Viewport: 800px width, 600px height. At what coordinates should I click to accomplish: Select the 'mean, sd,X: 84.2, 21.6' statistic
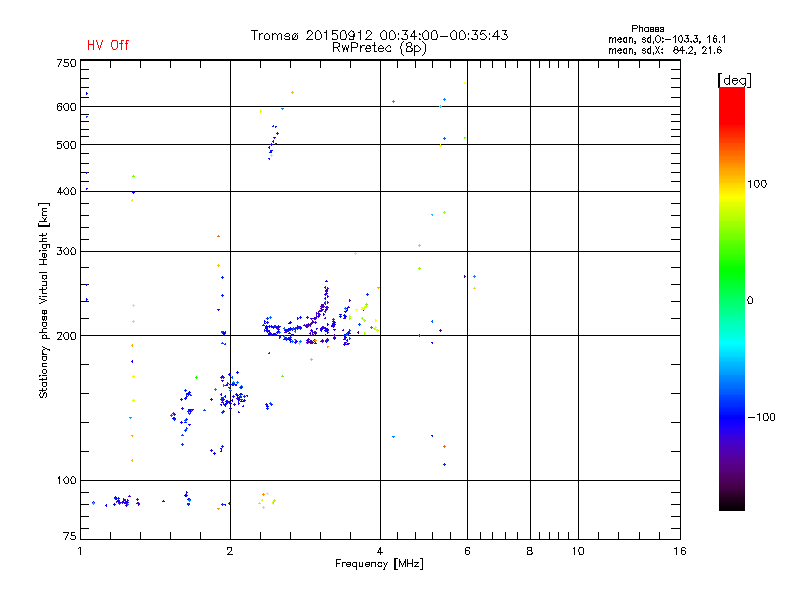point(665,50)
